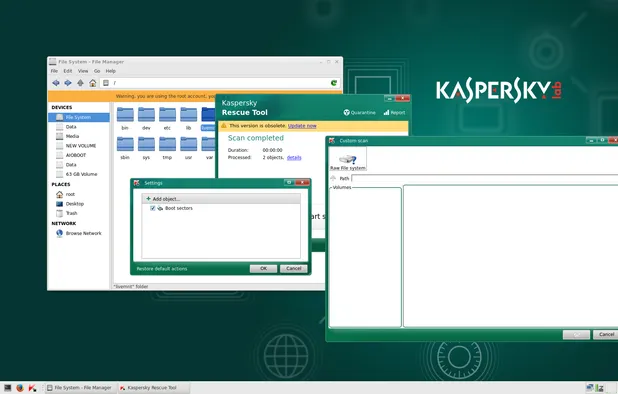The image size is (618, 394).
Task: Click the drive icon in the location bar
Action: point(106,83)
